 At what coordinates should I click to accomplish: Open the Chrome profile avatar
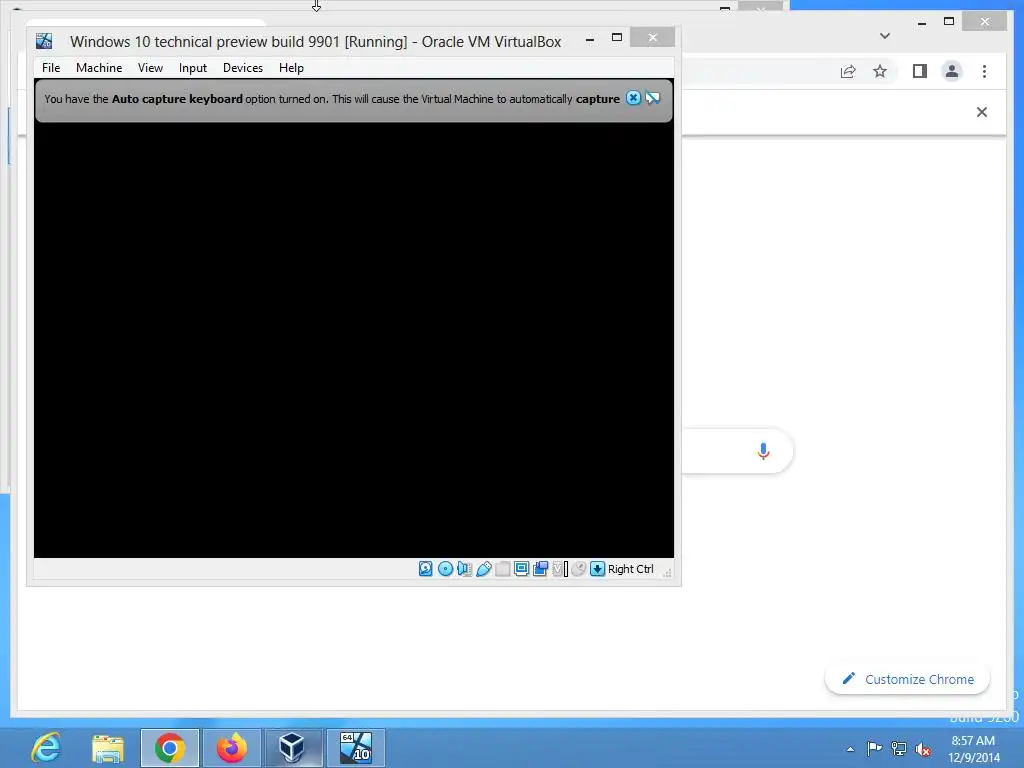tap(952, 71)
